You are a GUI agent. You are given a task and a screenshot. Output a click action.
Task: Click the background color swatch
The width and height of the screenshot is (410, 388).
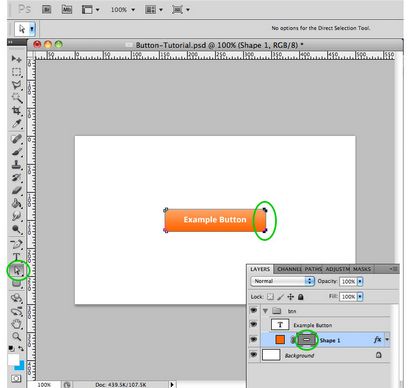(x=21, y=366)
